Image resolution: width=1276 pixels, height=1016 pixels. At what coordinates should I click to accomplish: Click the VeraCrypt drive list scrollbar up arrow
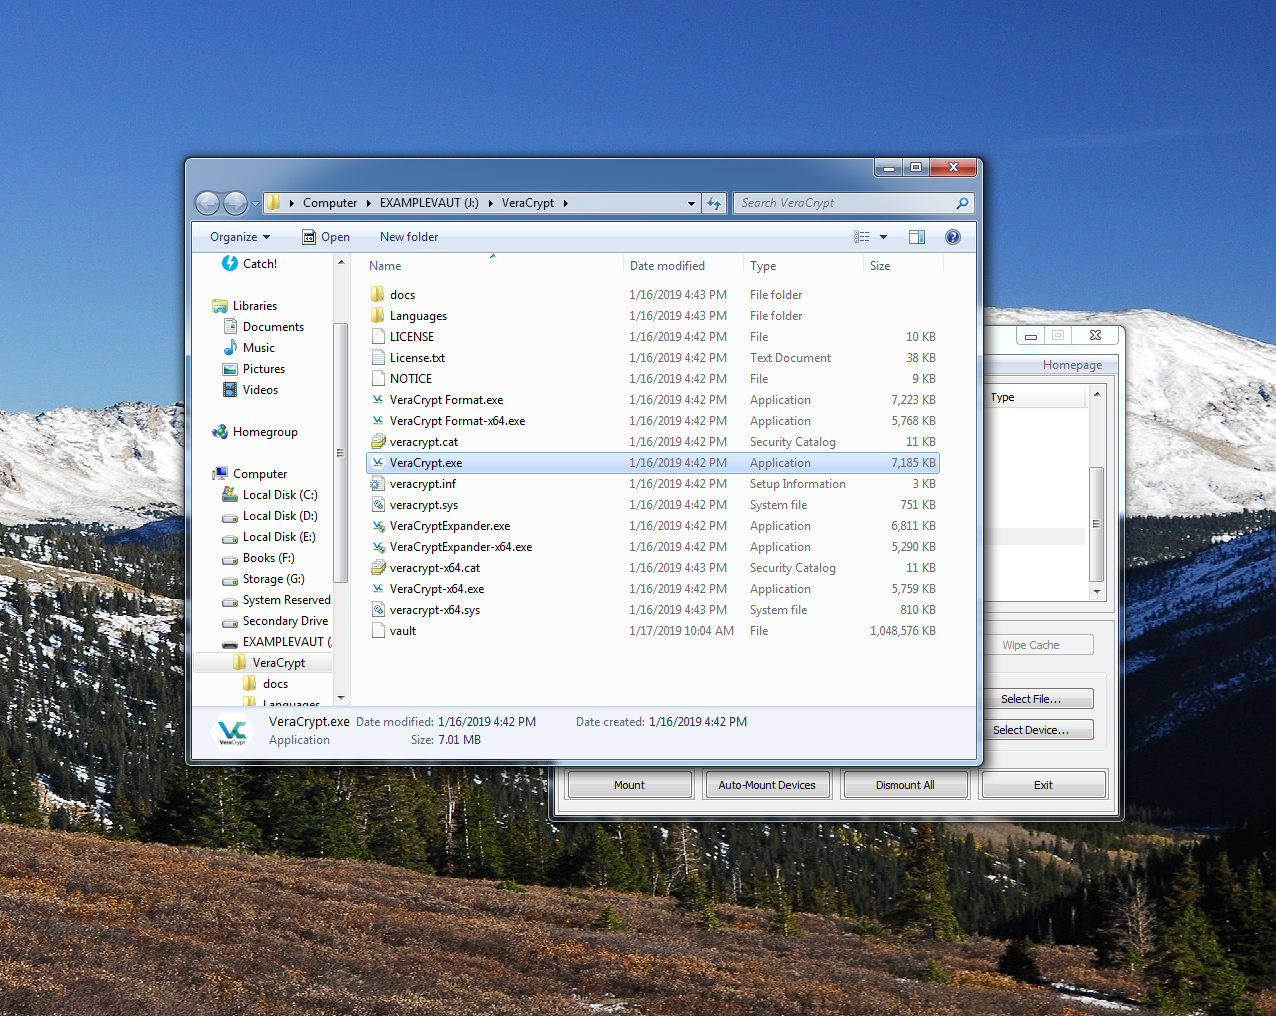point(1097,394)
